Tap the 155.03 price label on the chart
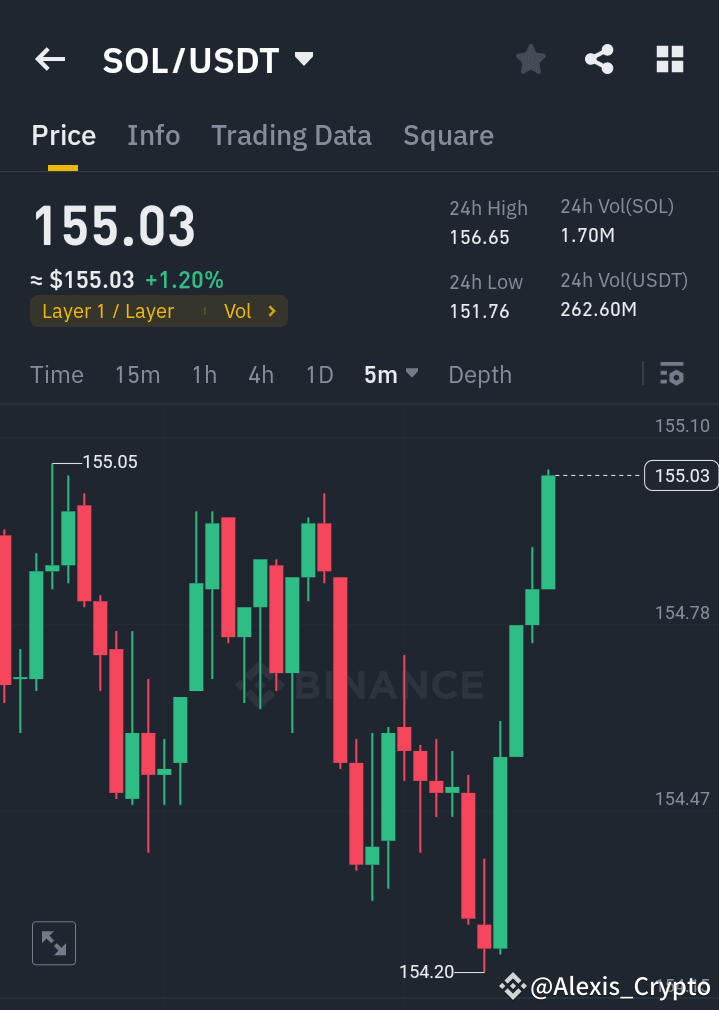Screen dimensions: 719x1010 coord(680,476)
